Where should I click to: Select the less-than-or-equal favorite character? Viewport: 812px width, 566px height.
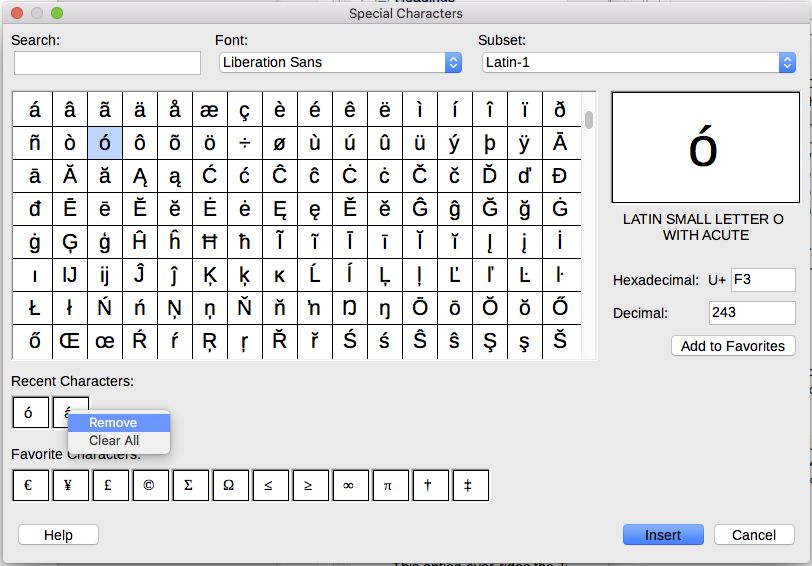pyautogui.click(x=270, y=486)
